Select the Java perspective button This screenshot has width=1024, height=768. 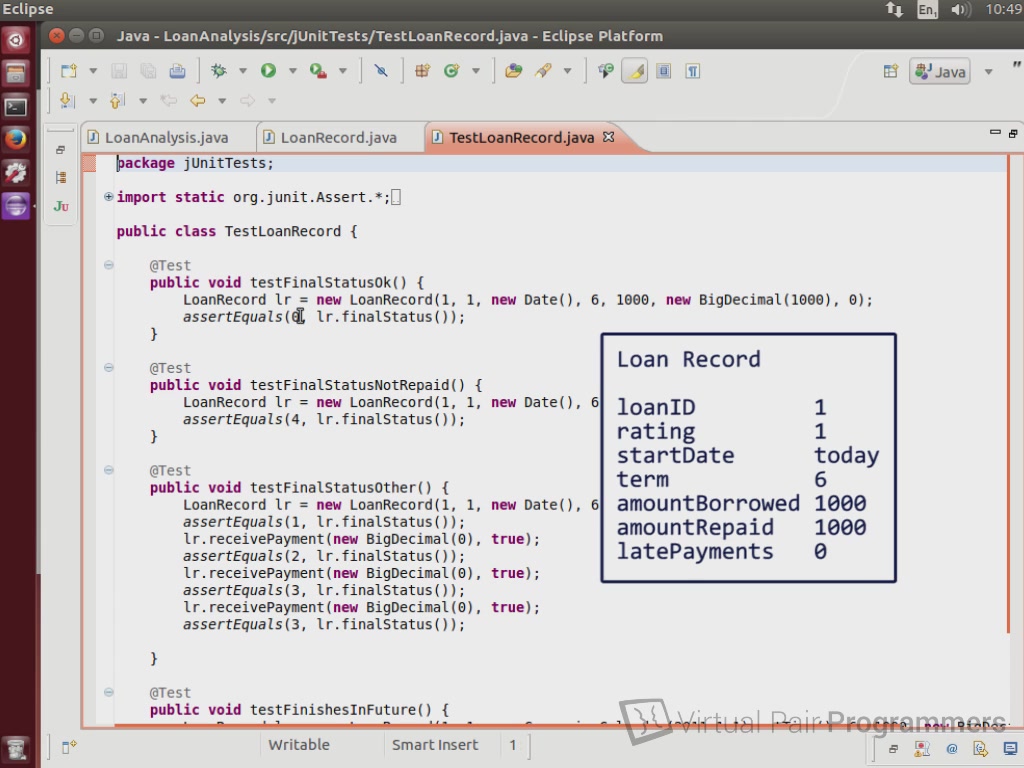[940, 72]
